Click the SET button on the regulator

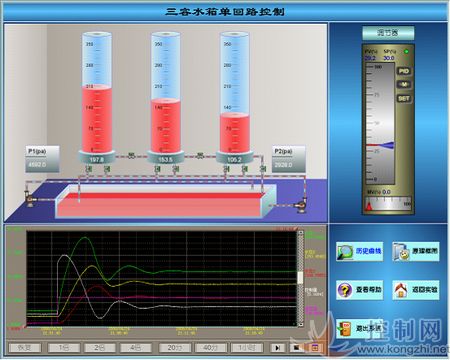(x=404, y=99)
